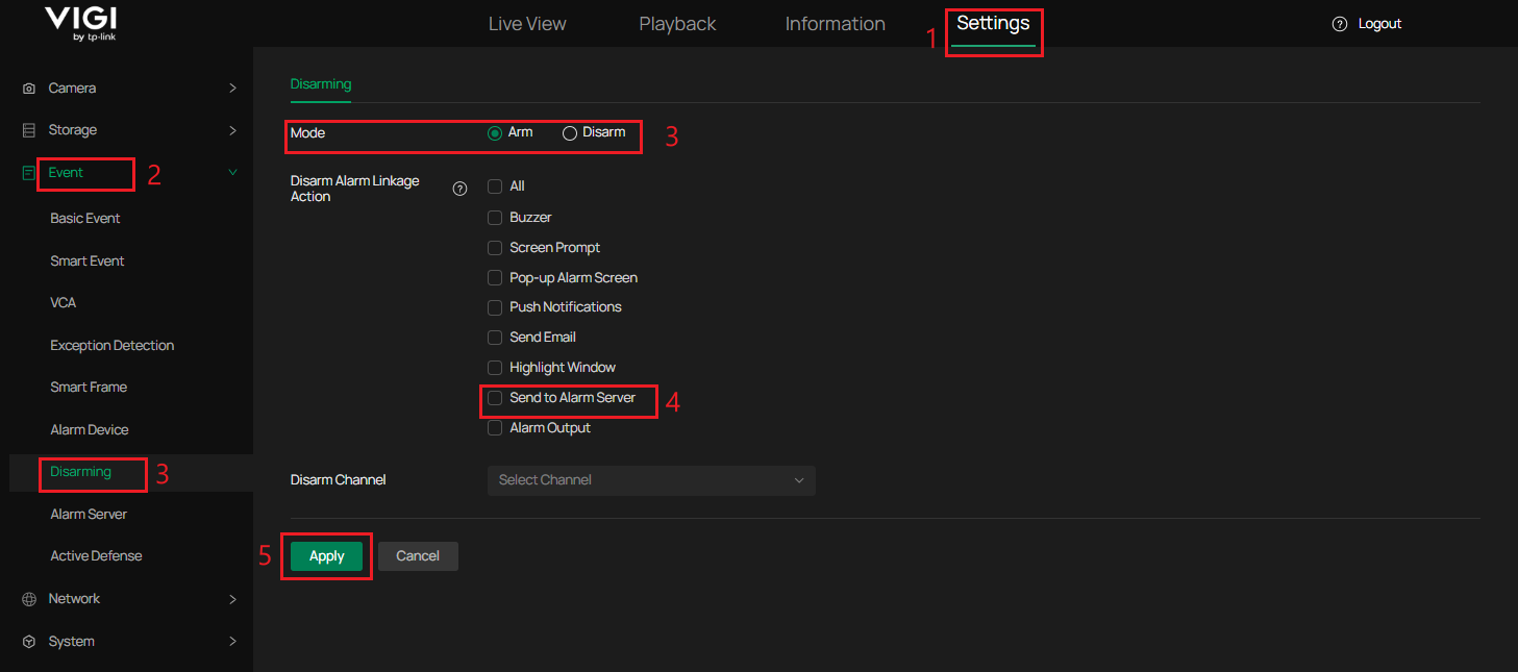Go to Alarm Device page
This screenshot has width=1518, height=672.
pos(89,430)
